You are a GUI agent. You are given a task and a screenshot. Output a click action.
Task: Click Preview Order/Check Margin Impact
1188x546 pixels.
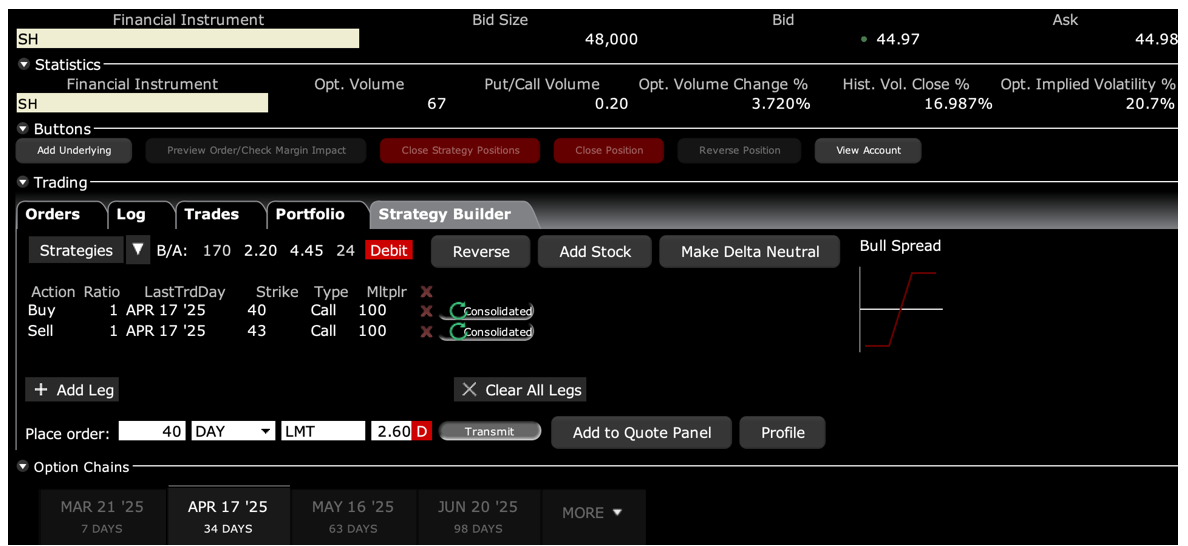pos(256,151)
